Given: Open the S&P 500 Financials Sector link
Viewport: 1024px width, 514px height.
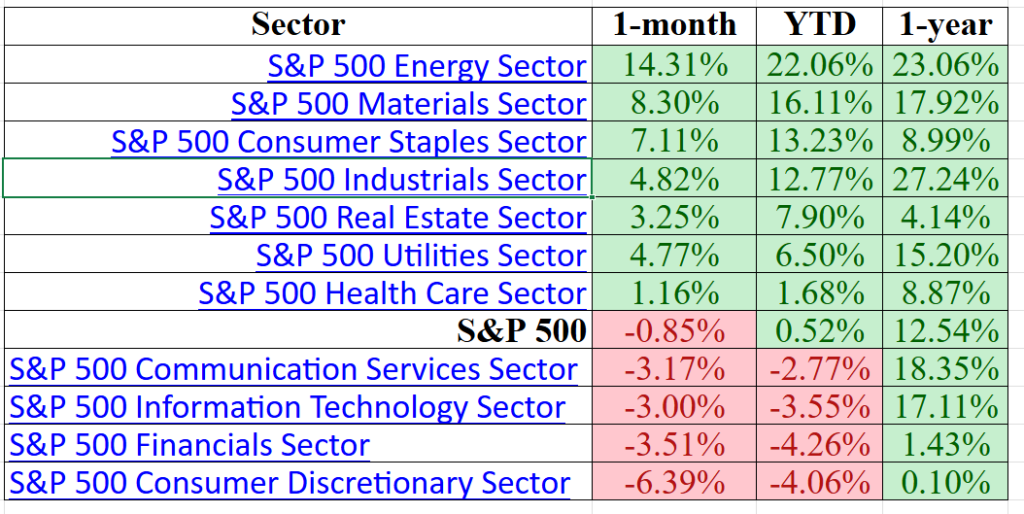Looking at the screenshot, I should pos(190,445).
